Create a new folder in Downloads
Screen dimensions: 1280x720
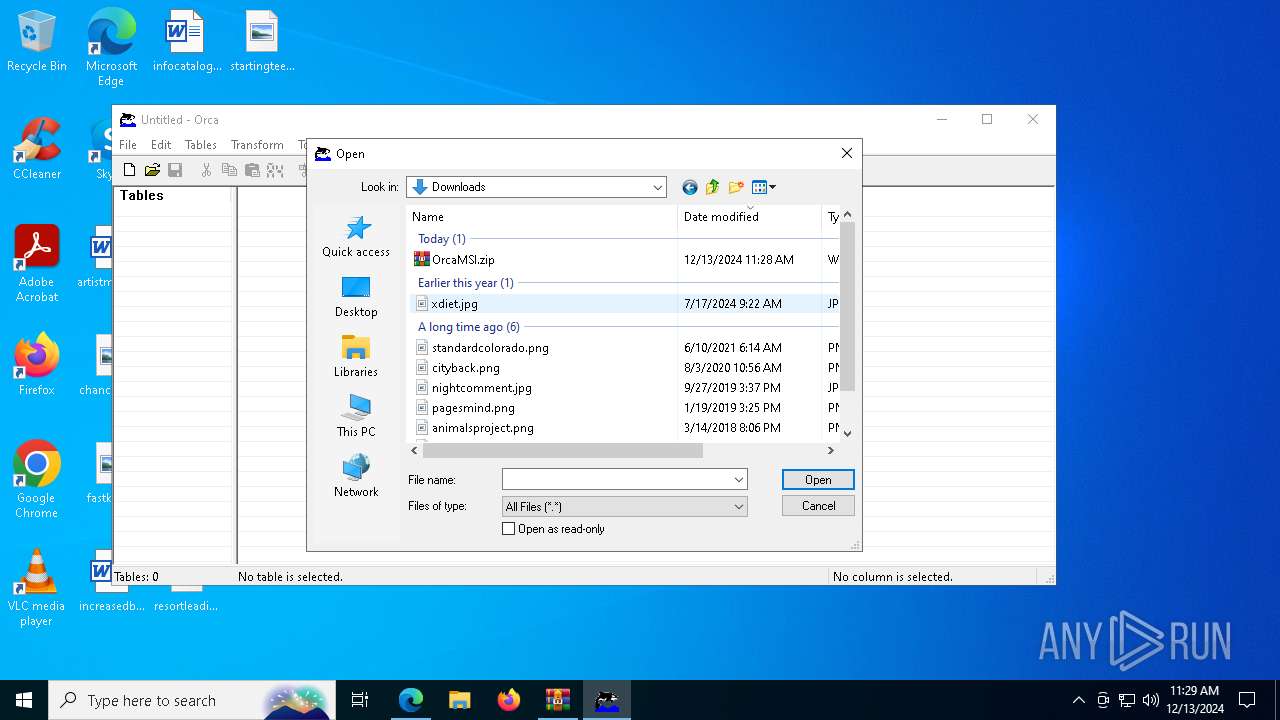[x=736, y=187]
